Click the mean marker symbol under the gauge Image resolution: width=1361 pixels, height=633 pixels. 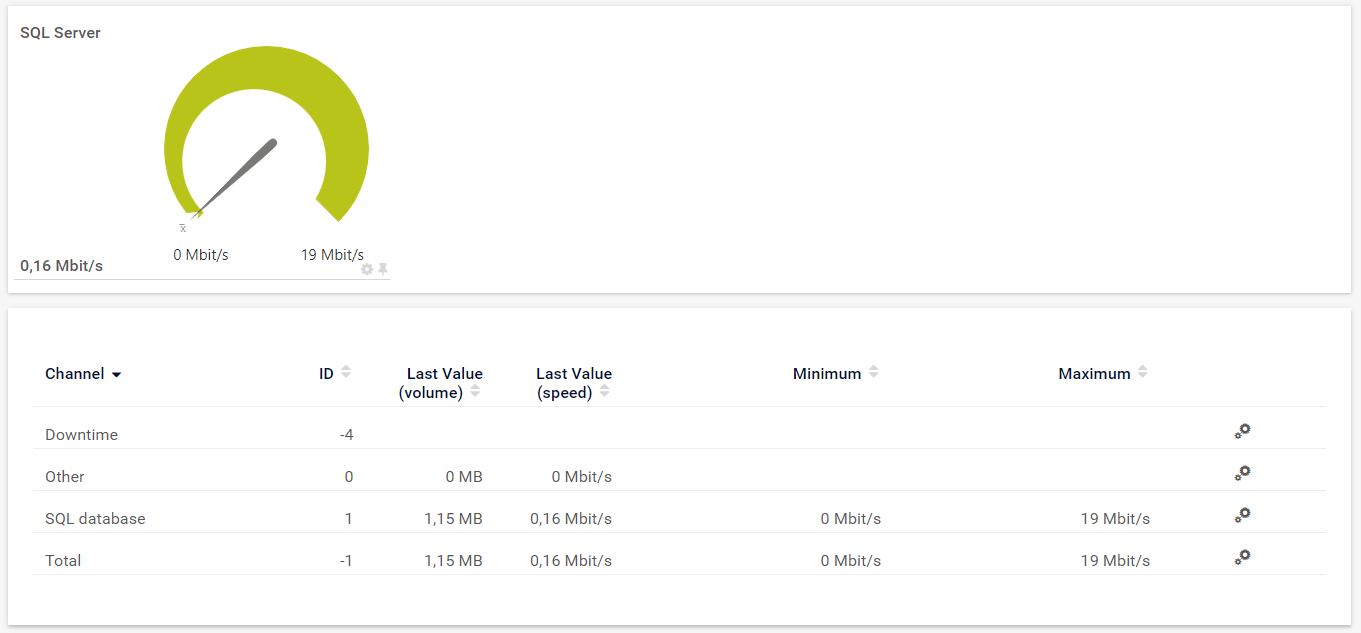point(183,229)
